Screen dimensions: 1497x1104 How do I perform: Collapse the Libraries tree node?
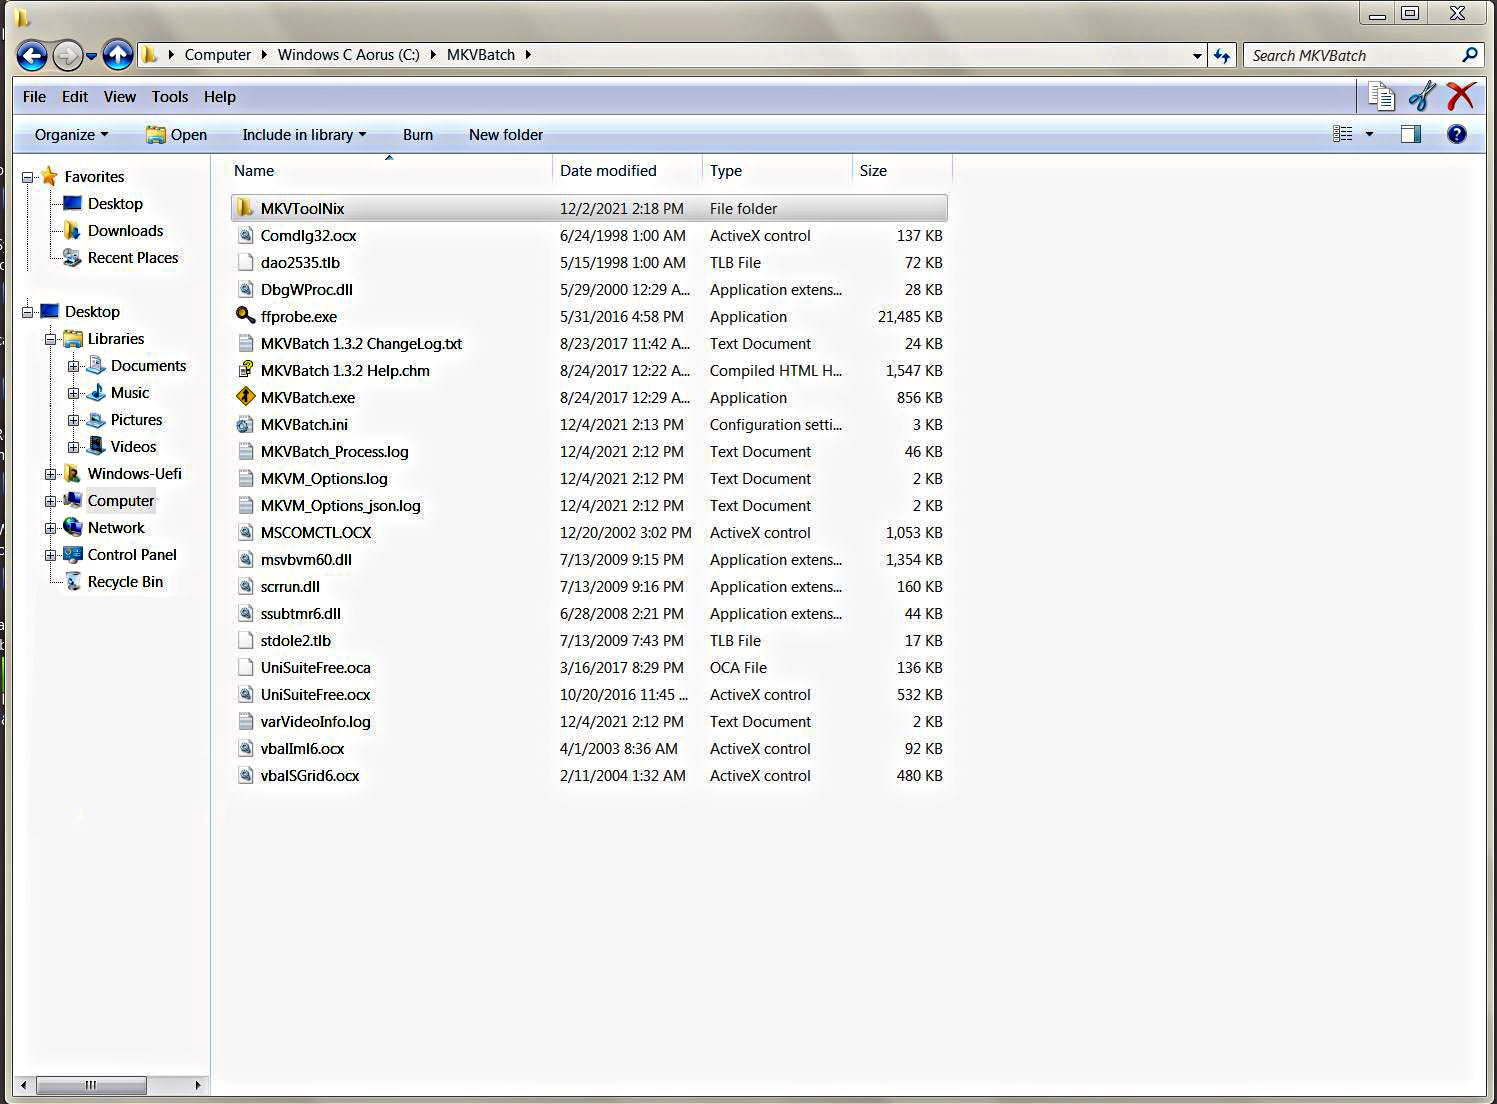pyautogui.click(x=50, y=339)
